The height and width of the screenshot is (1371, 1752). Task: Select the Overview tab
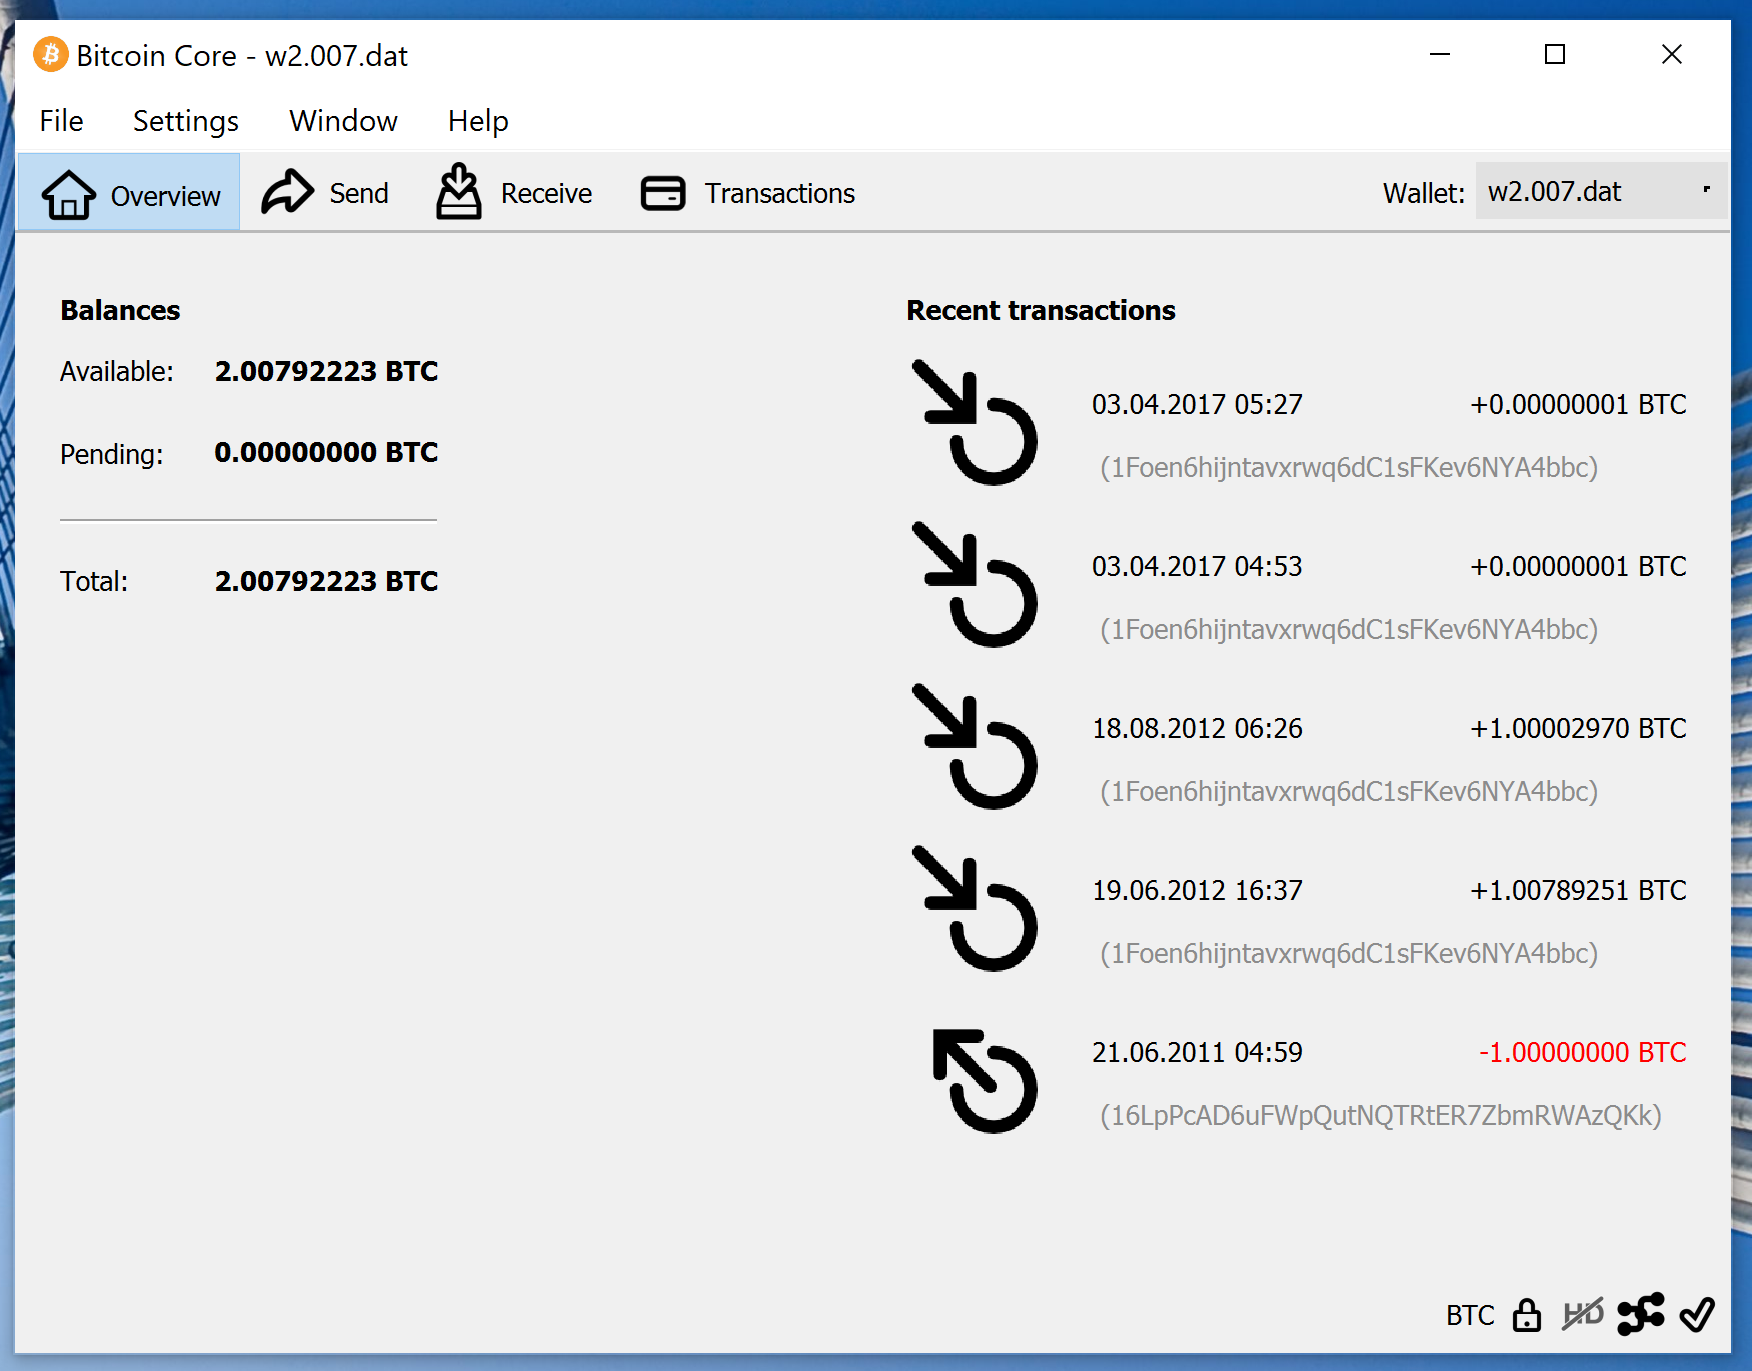point(130,194)
